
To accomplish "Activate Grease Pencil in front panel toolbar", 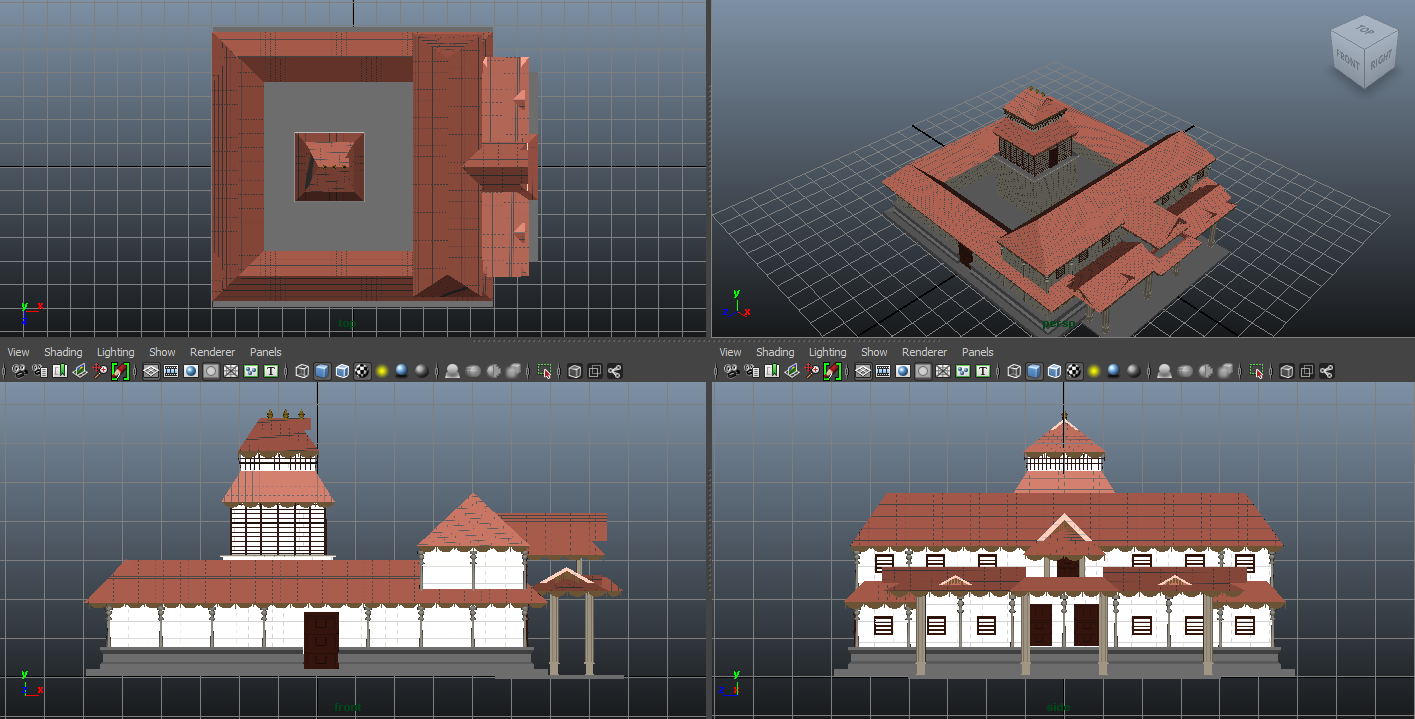I will click(120, 371).
